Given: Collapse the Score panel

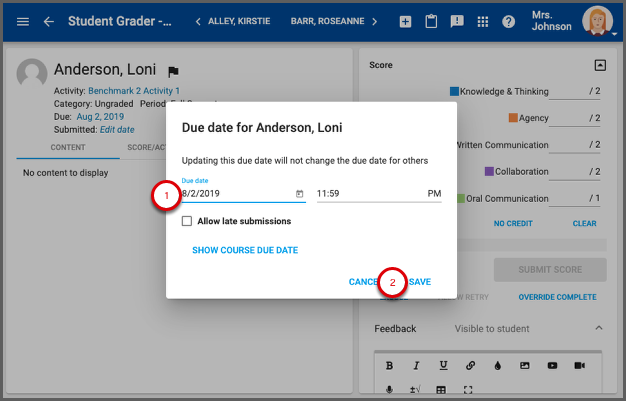Looking at the screenshot, I should pos(600,65).
